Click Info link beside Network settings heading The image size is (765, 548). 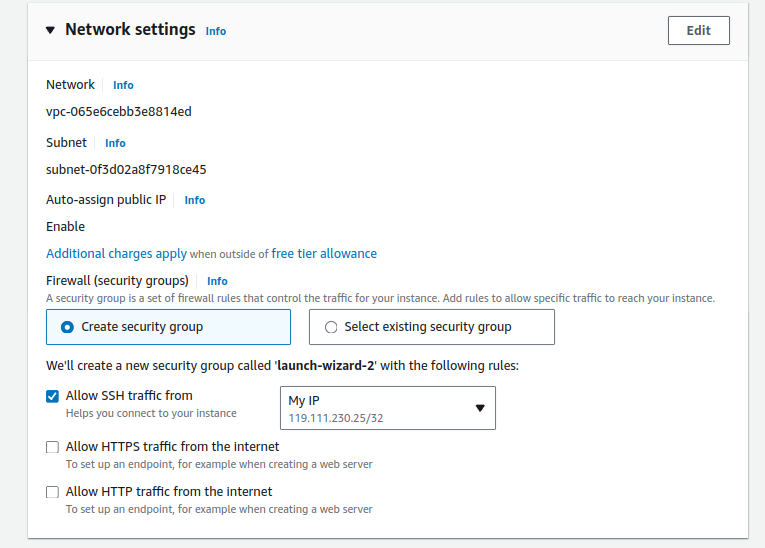(215, 31)
